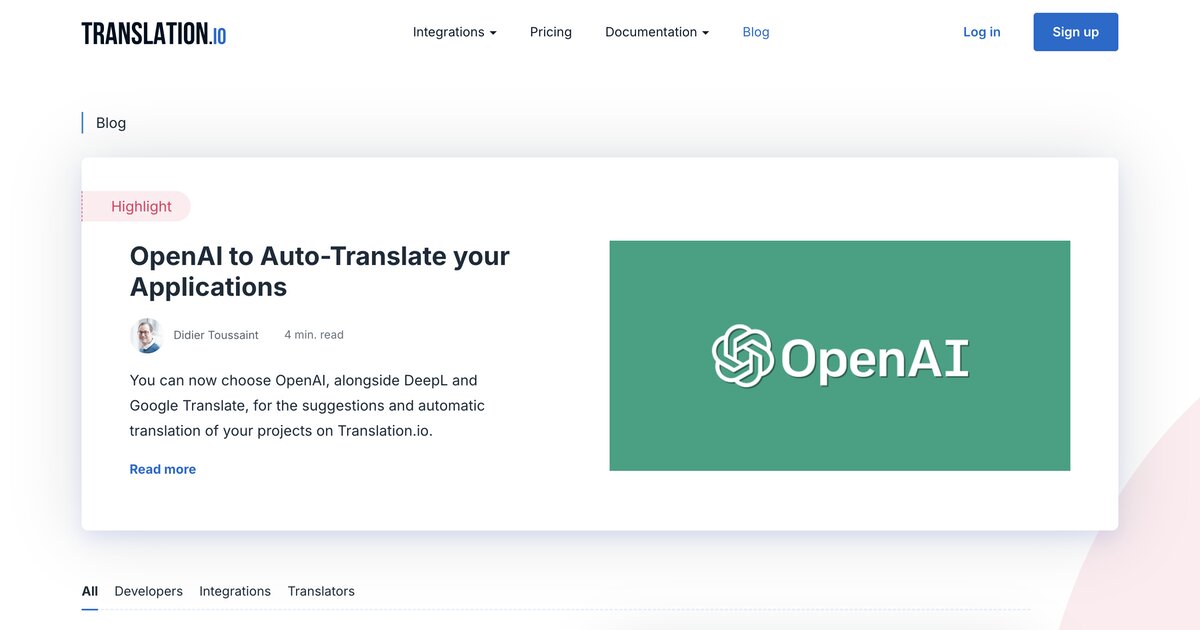
Task: Click the Sign up button
Action: tap(1076, 31)
